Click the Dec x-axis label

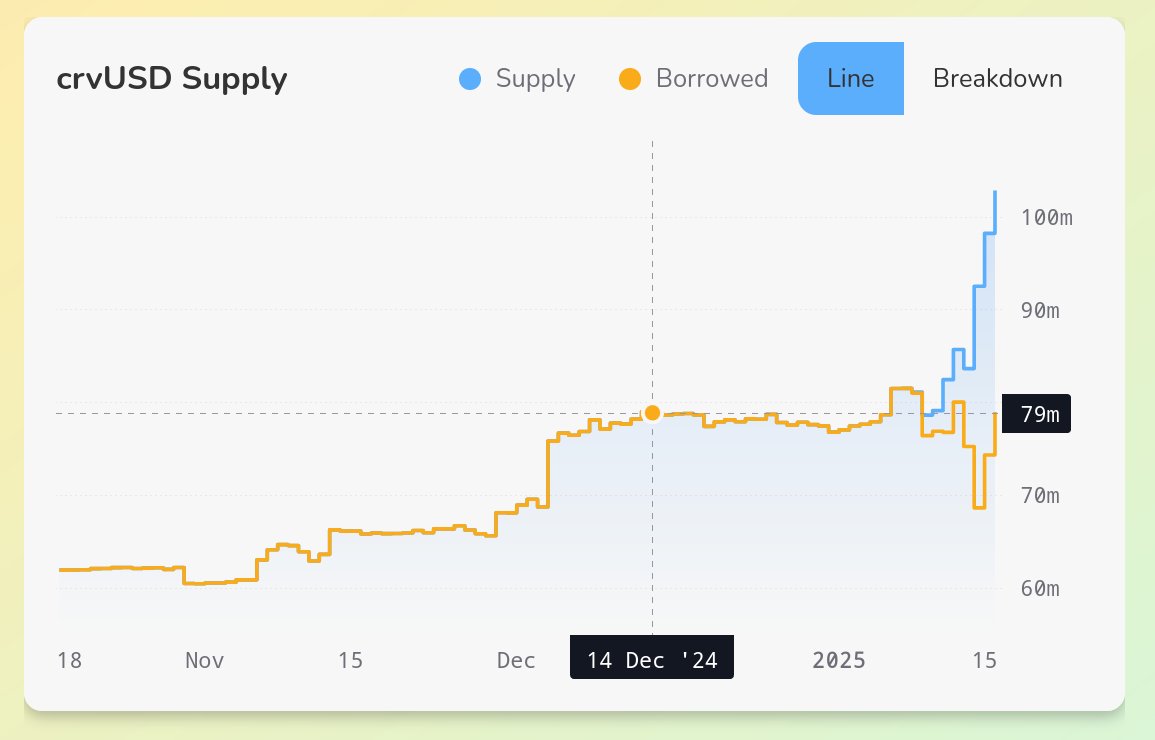[x=517, y=660]
